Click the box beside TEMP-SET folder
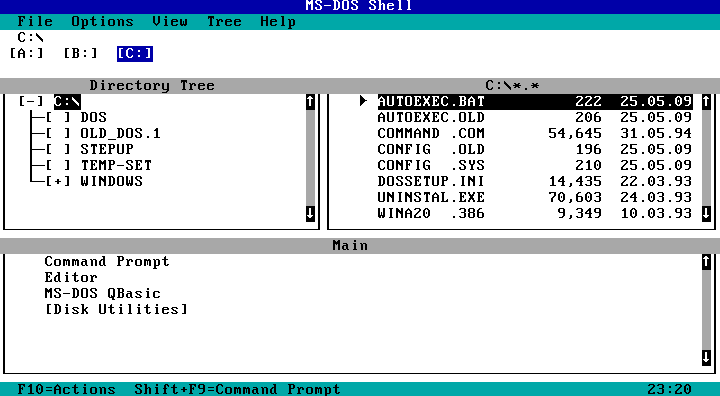 click(x=58, y=165)
